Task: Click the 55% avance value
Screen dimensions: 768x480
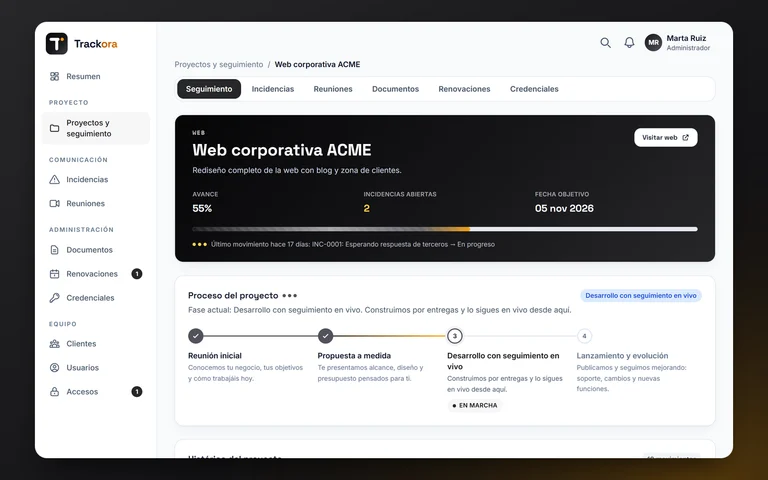Action: pyautogui.click(x=202, y=209)
